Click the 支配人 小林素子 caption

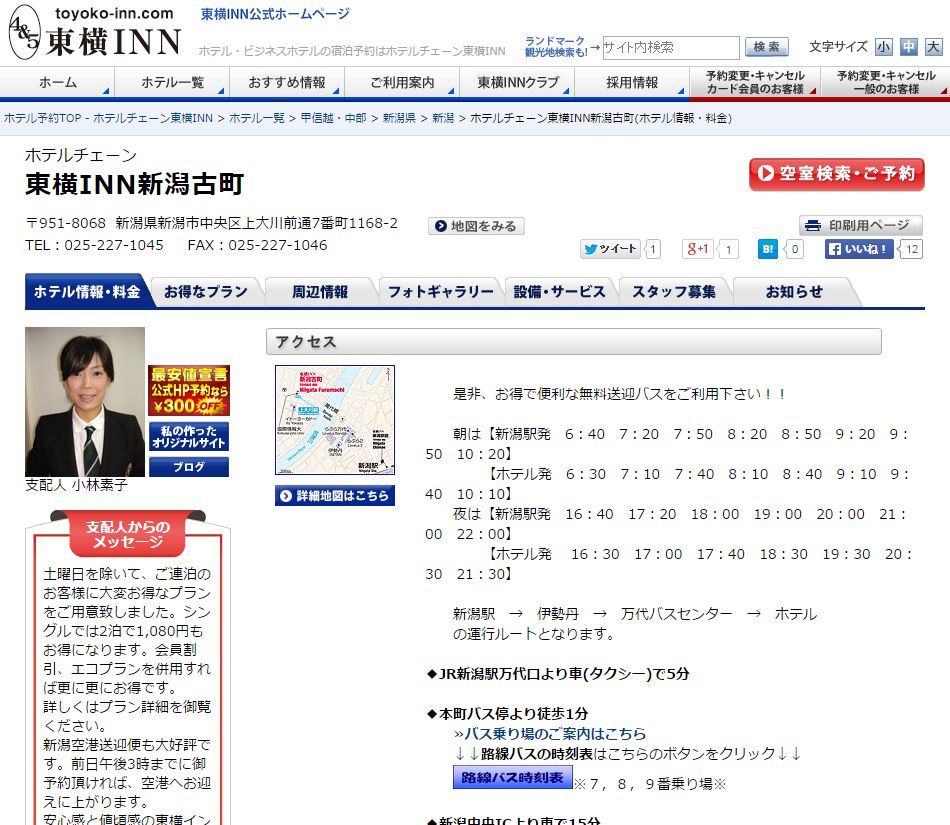[x=76, y=485]
